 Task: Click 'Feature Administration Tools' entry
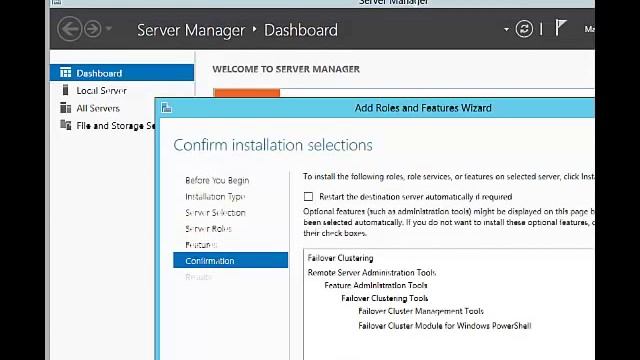click(x=376, y=285)
